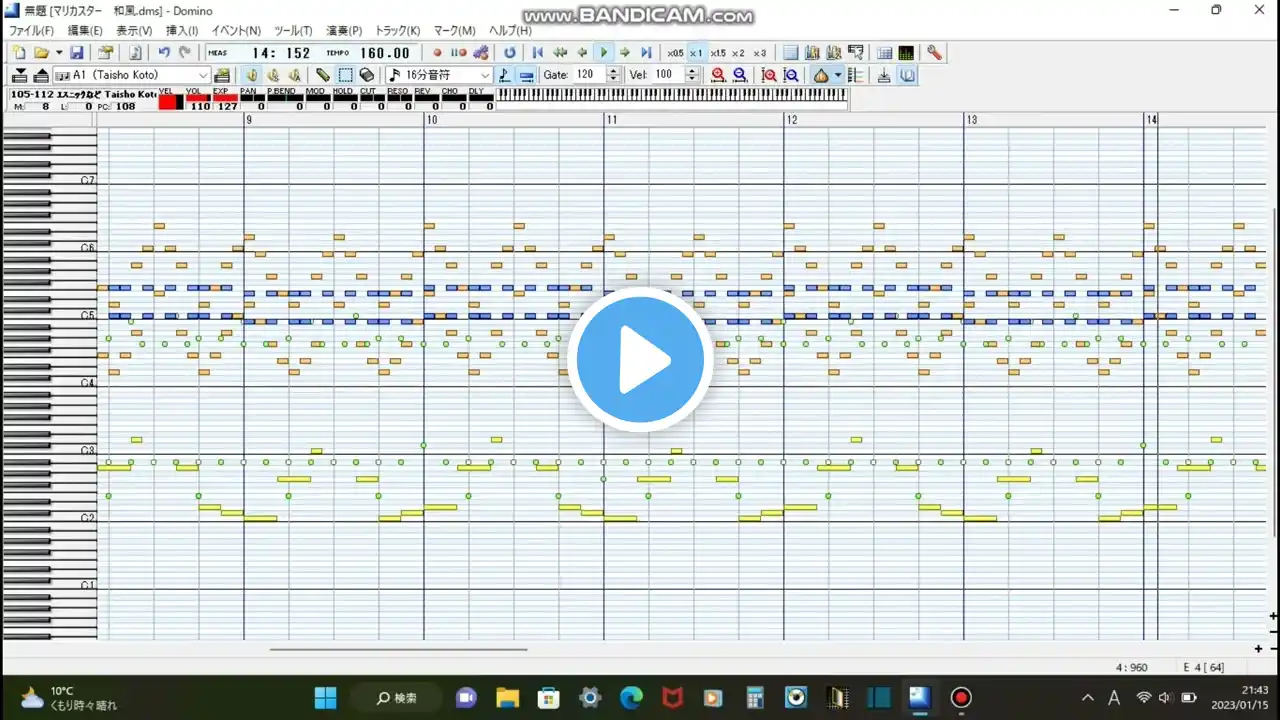Click the red EXP meter bar
This screenshot has height=720, width=1280.
click(225, 99)
